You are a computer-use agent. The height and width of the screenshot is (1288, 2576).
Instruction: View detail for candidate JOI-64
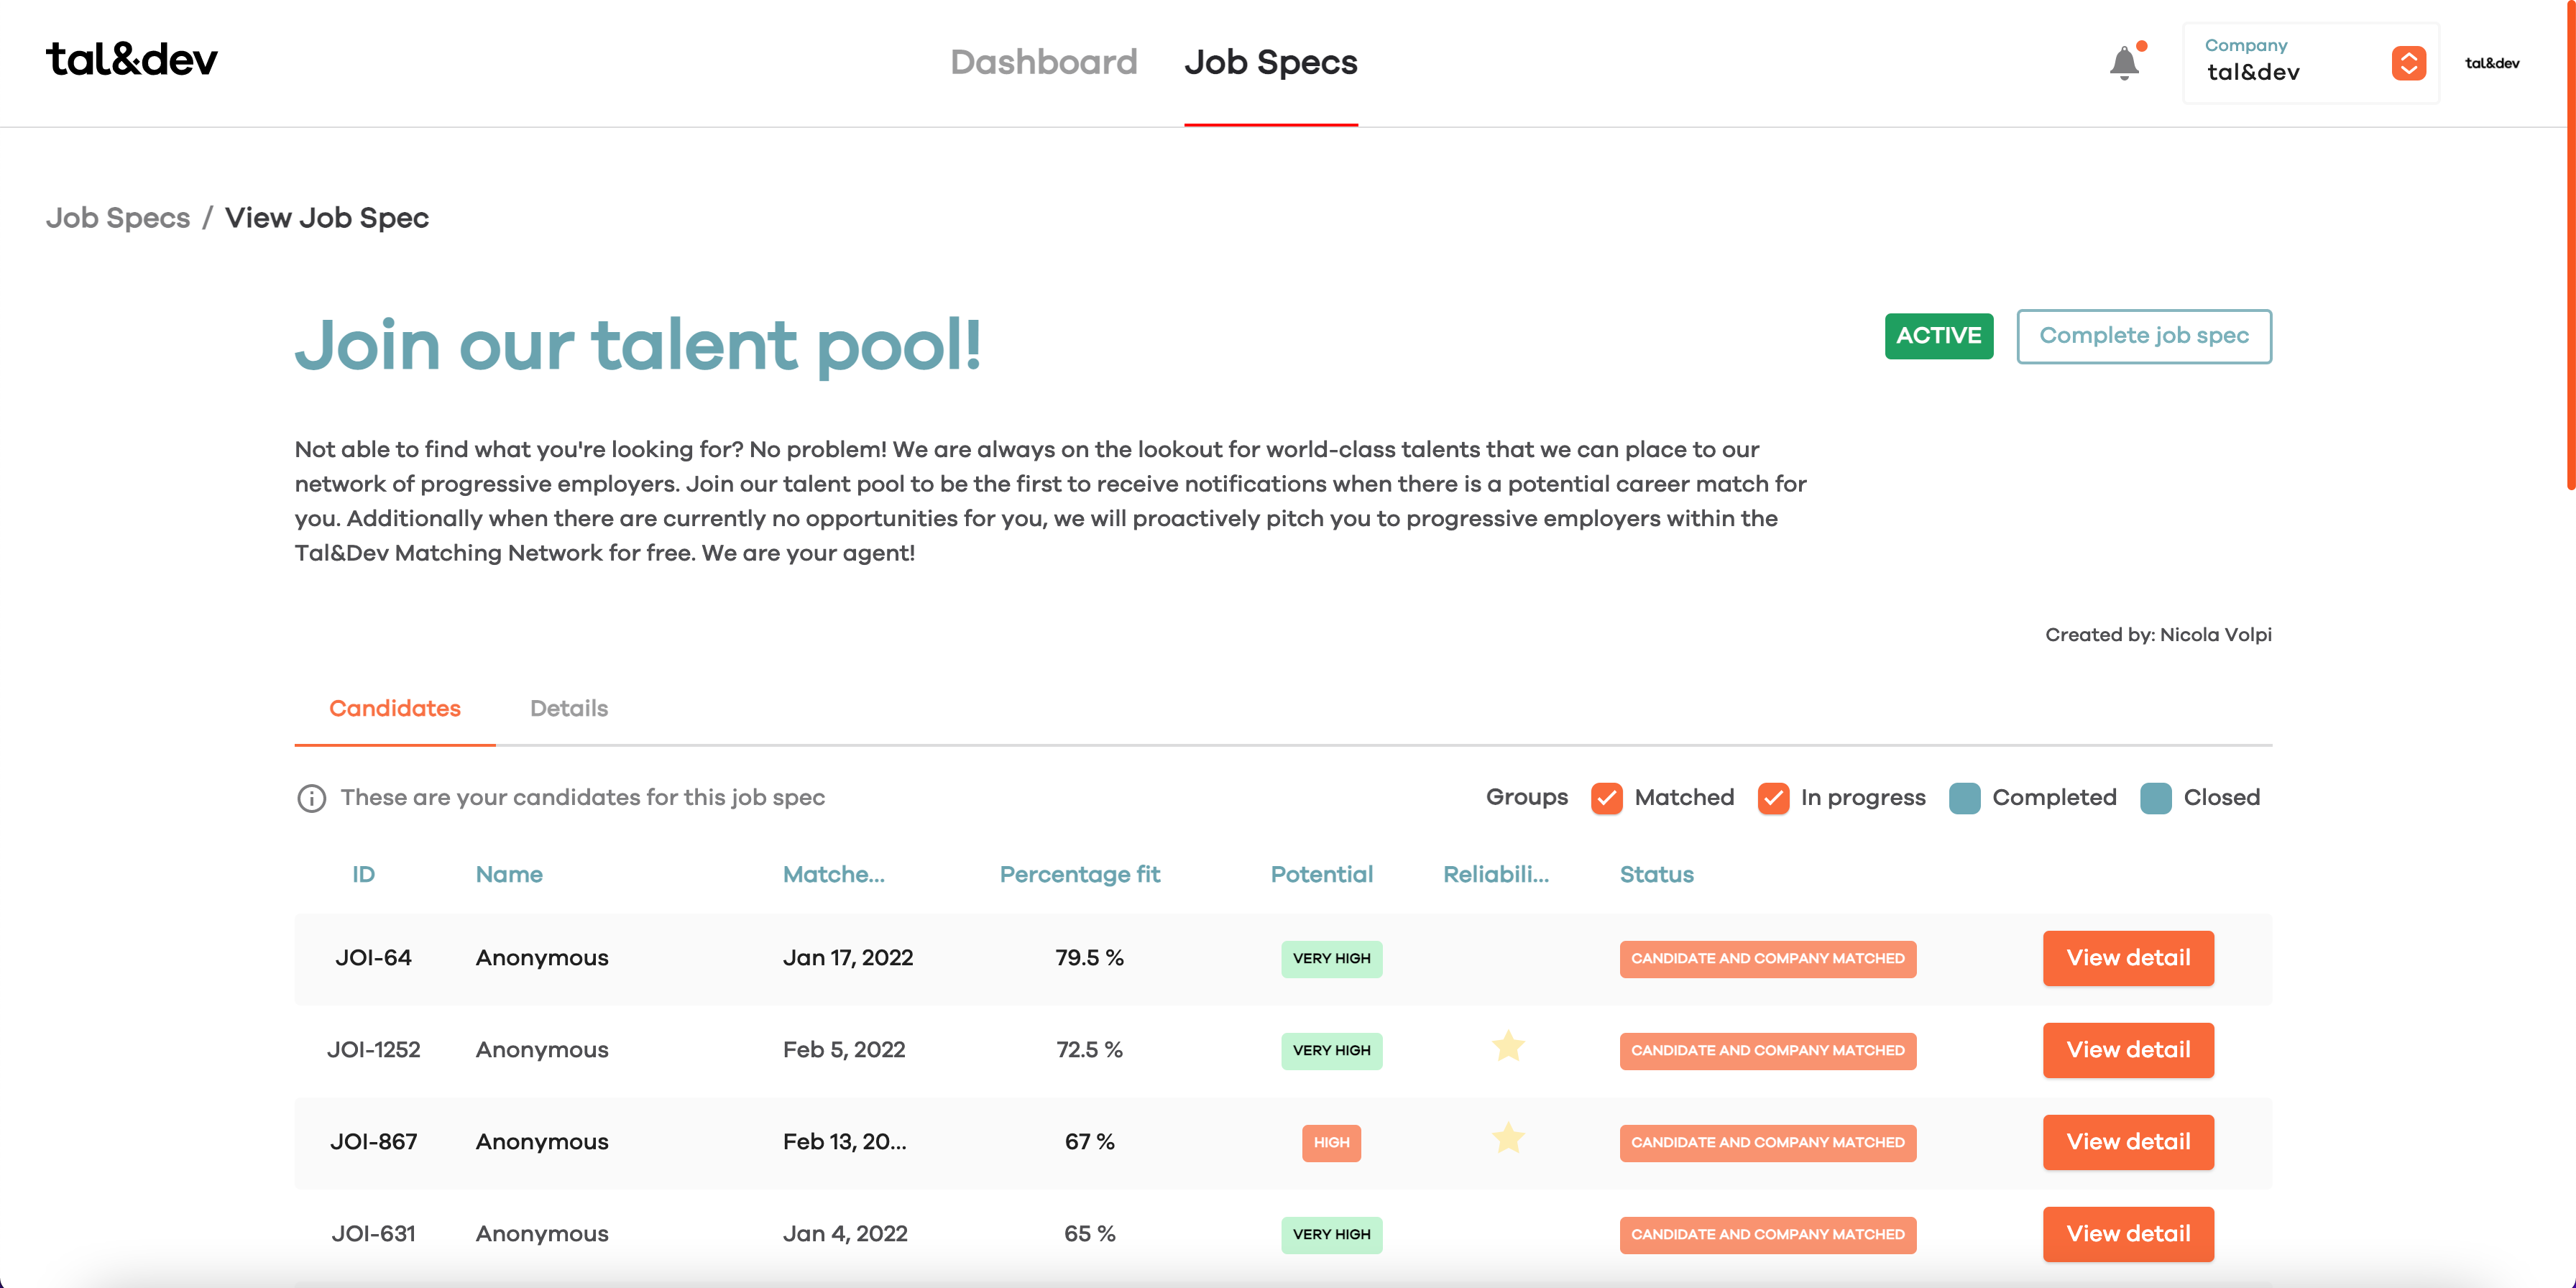pos(2128,958)
